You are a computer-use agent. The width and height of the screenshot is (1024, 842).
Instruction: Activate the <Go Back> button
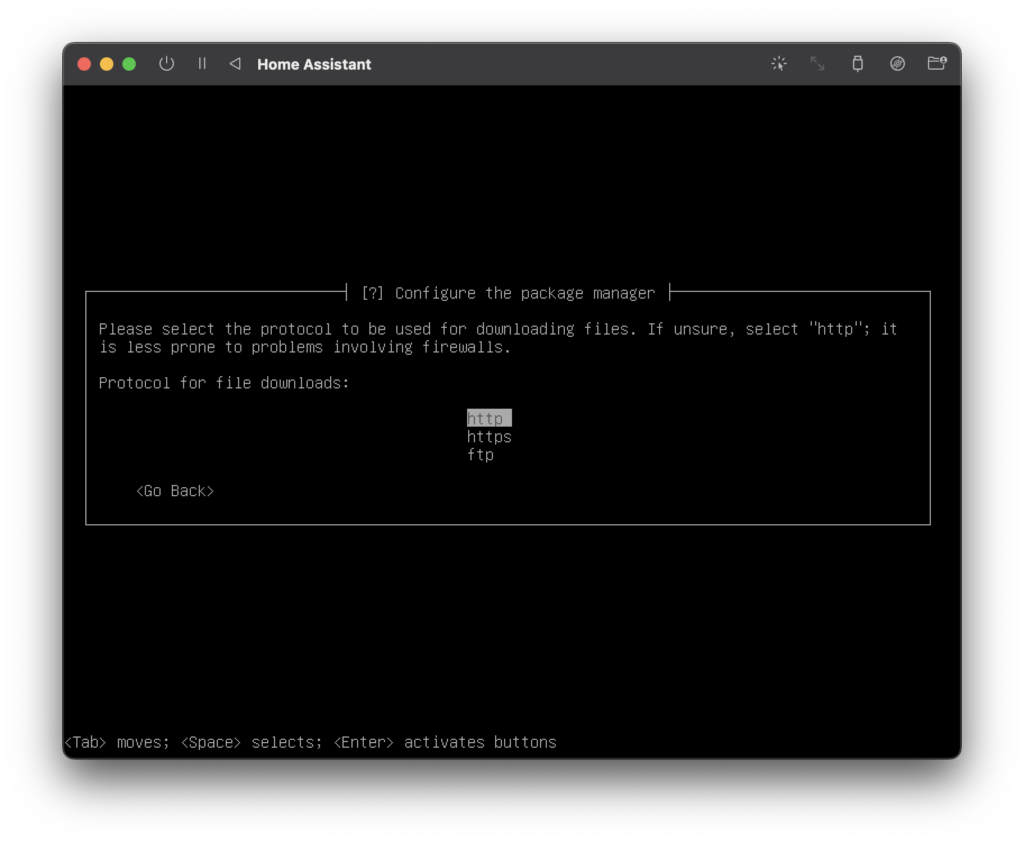[175, 491]
